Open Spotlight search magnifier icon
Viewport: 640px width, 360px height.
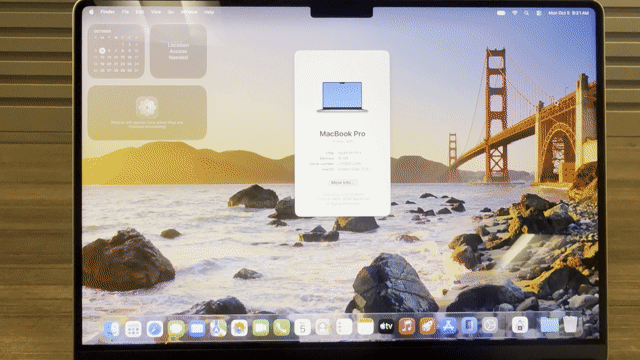[x=527, y=13]
